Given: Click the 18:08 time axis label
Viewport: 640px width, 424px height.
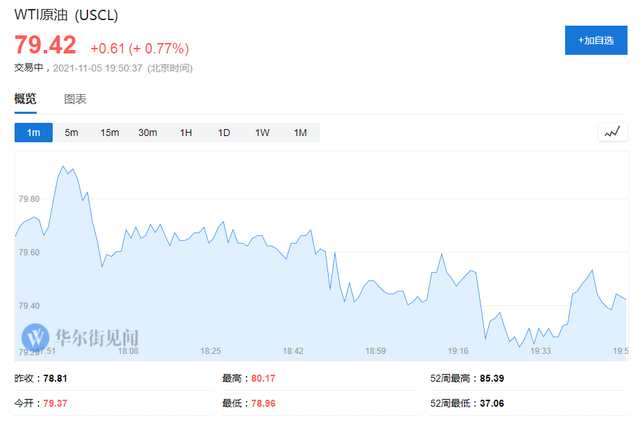Looking at the screenshot, I should 128,351.
